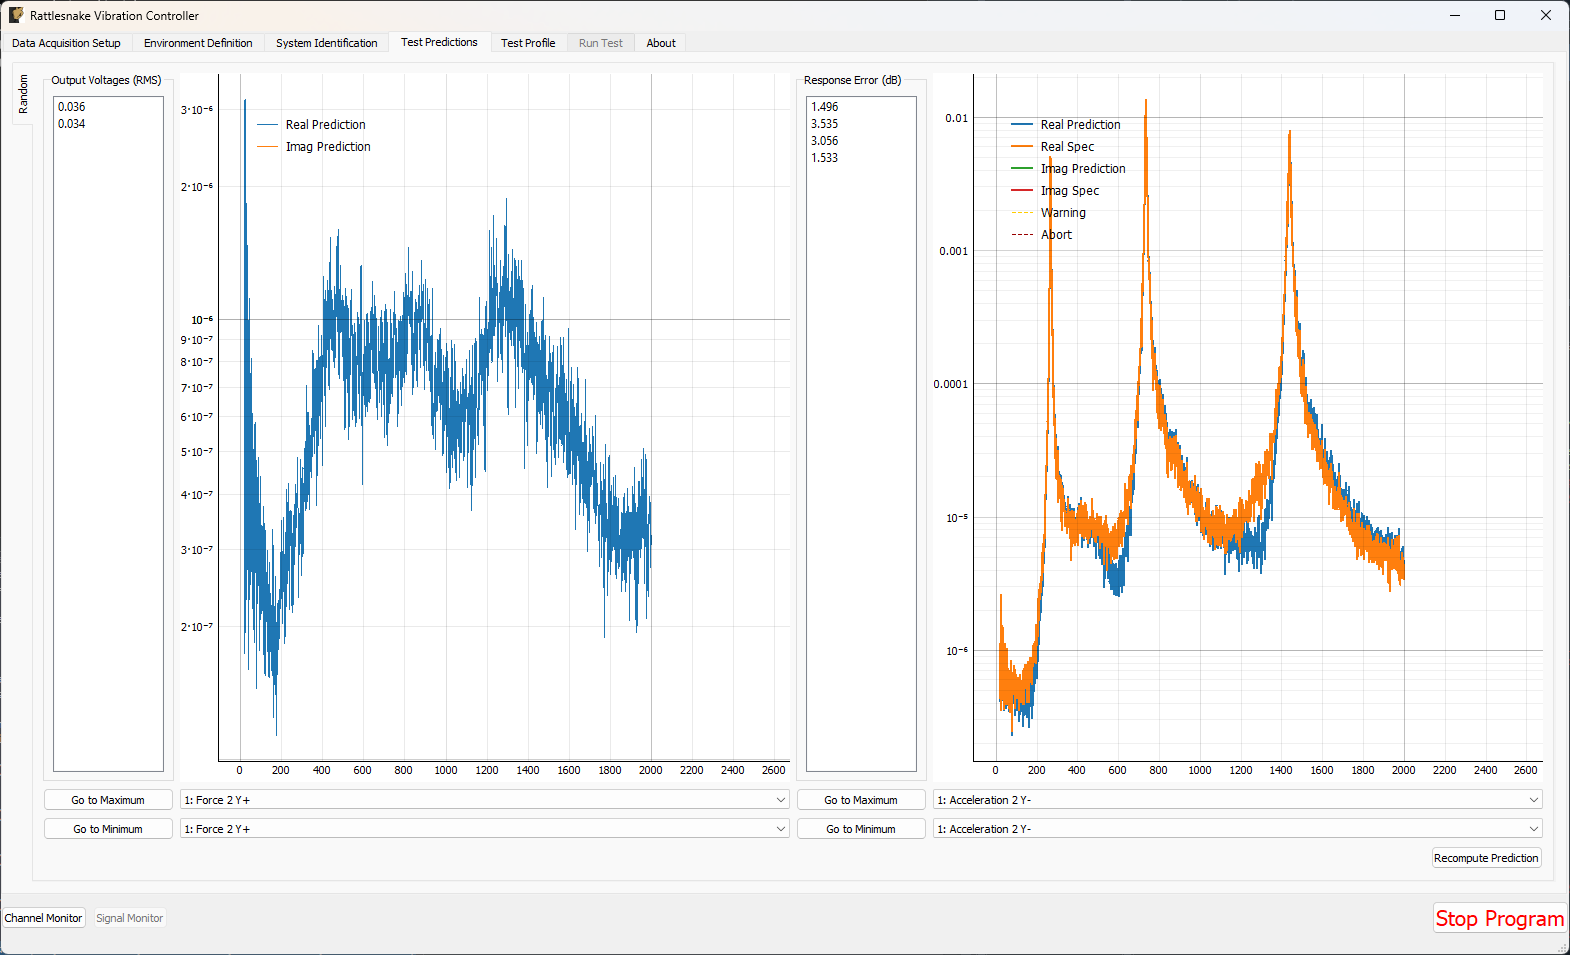Open the About tab
The height and width of the screenshot is (955, 1570).
(660, 43)
